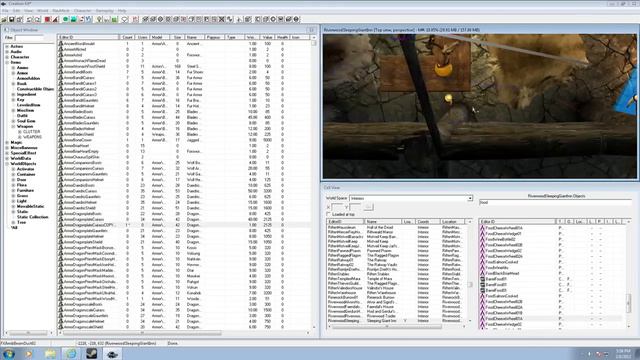Select the Container tree item
This screenshot has height=360, width=640.
pos(26,174)
